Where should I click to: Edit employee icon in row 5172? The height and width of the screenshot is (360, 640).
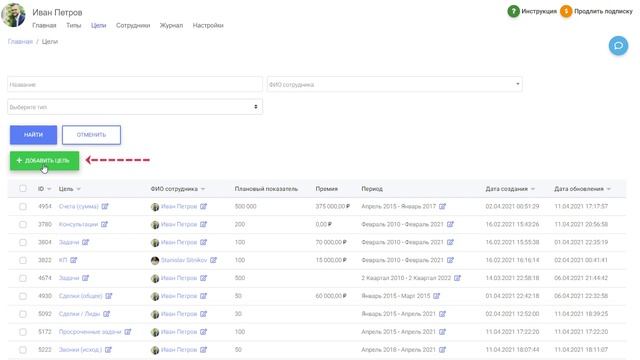204,332
